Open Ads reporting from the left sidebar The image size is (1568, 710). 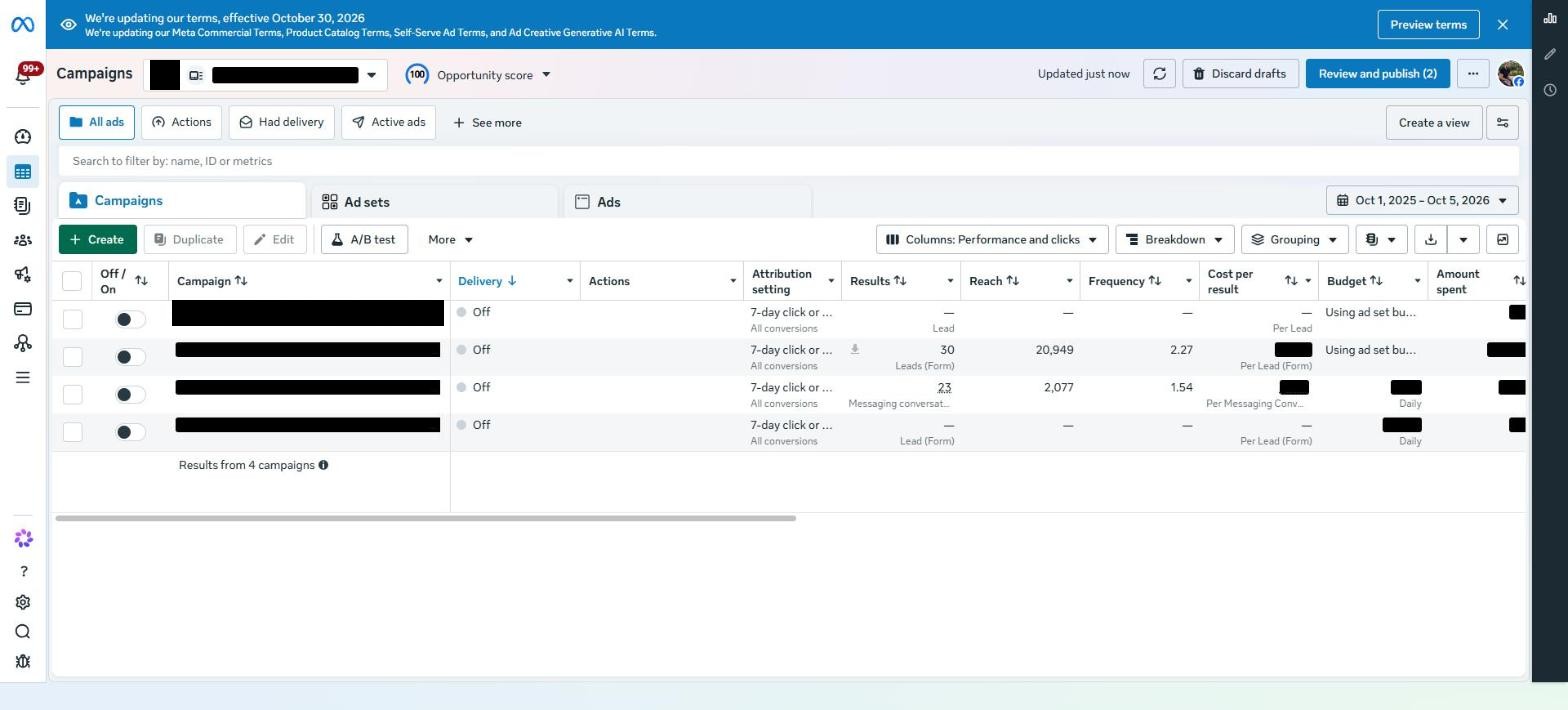[x=23, y=206]
